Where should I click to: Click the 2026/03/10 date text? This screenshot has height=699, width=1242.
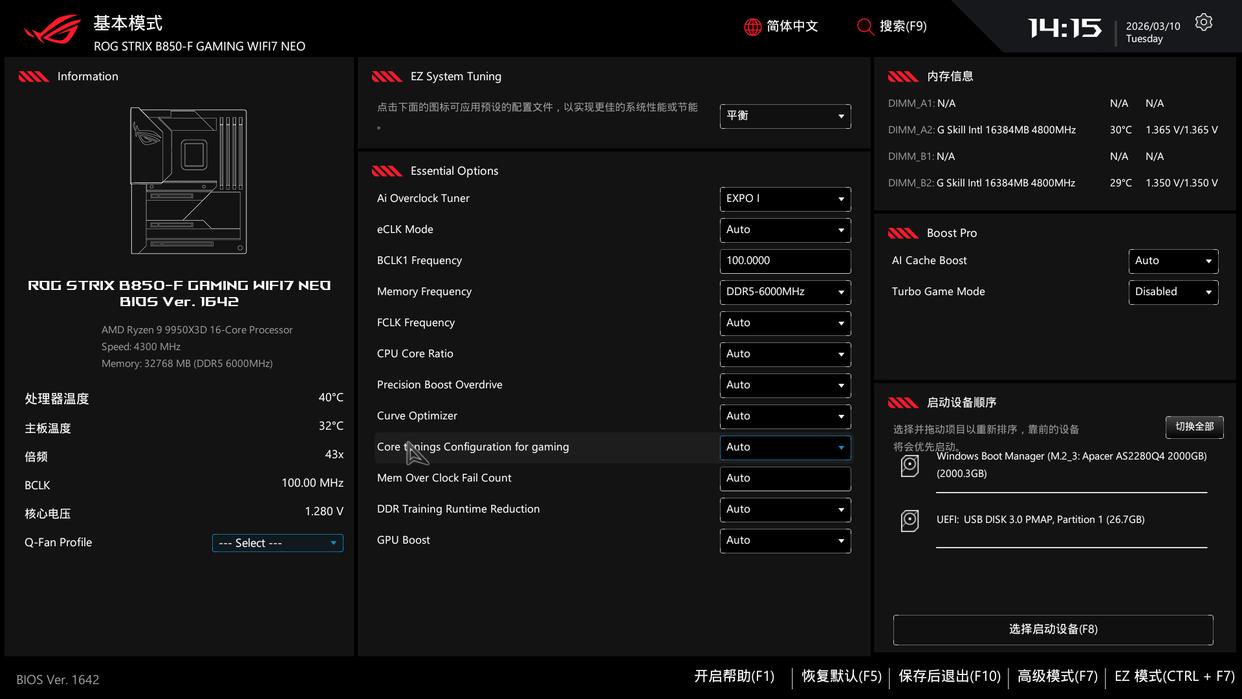tap(1153, 26)
